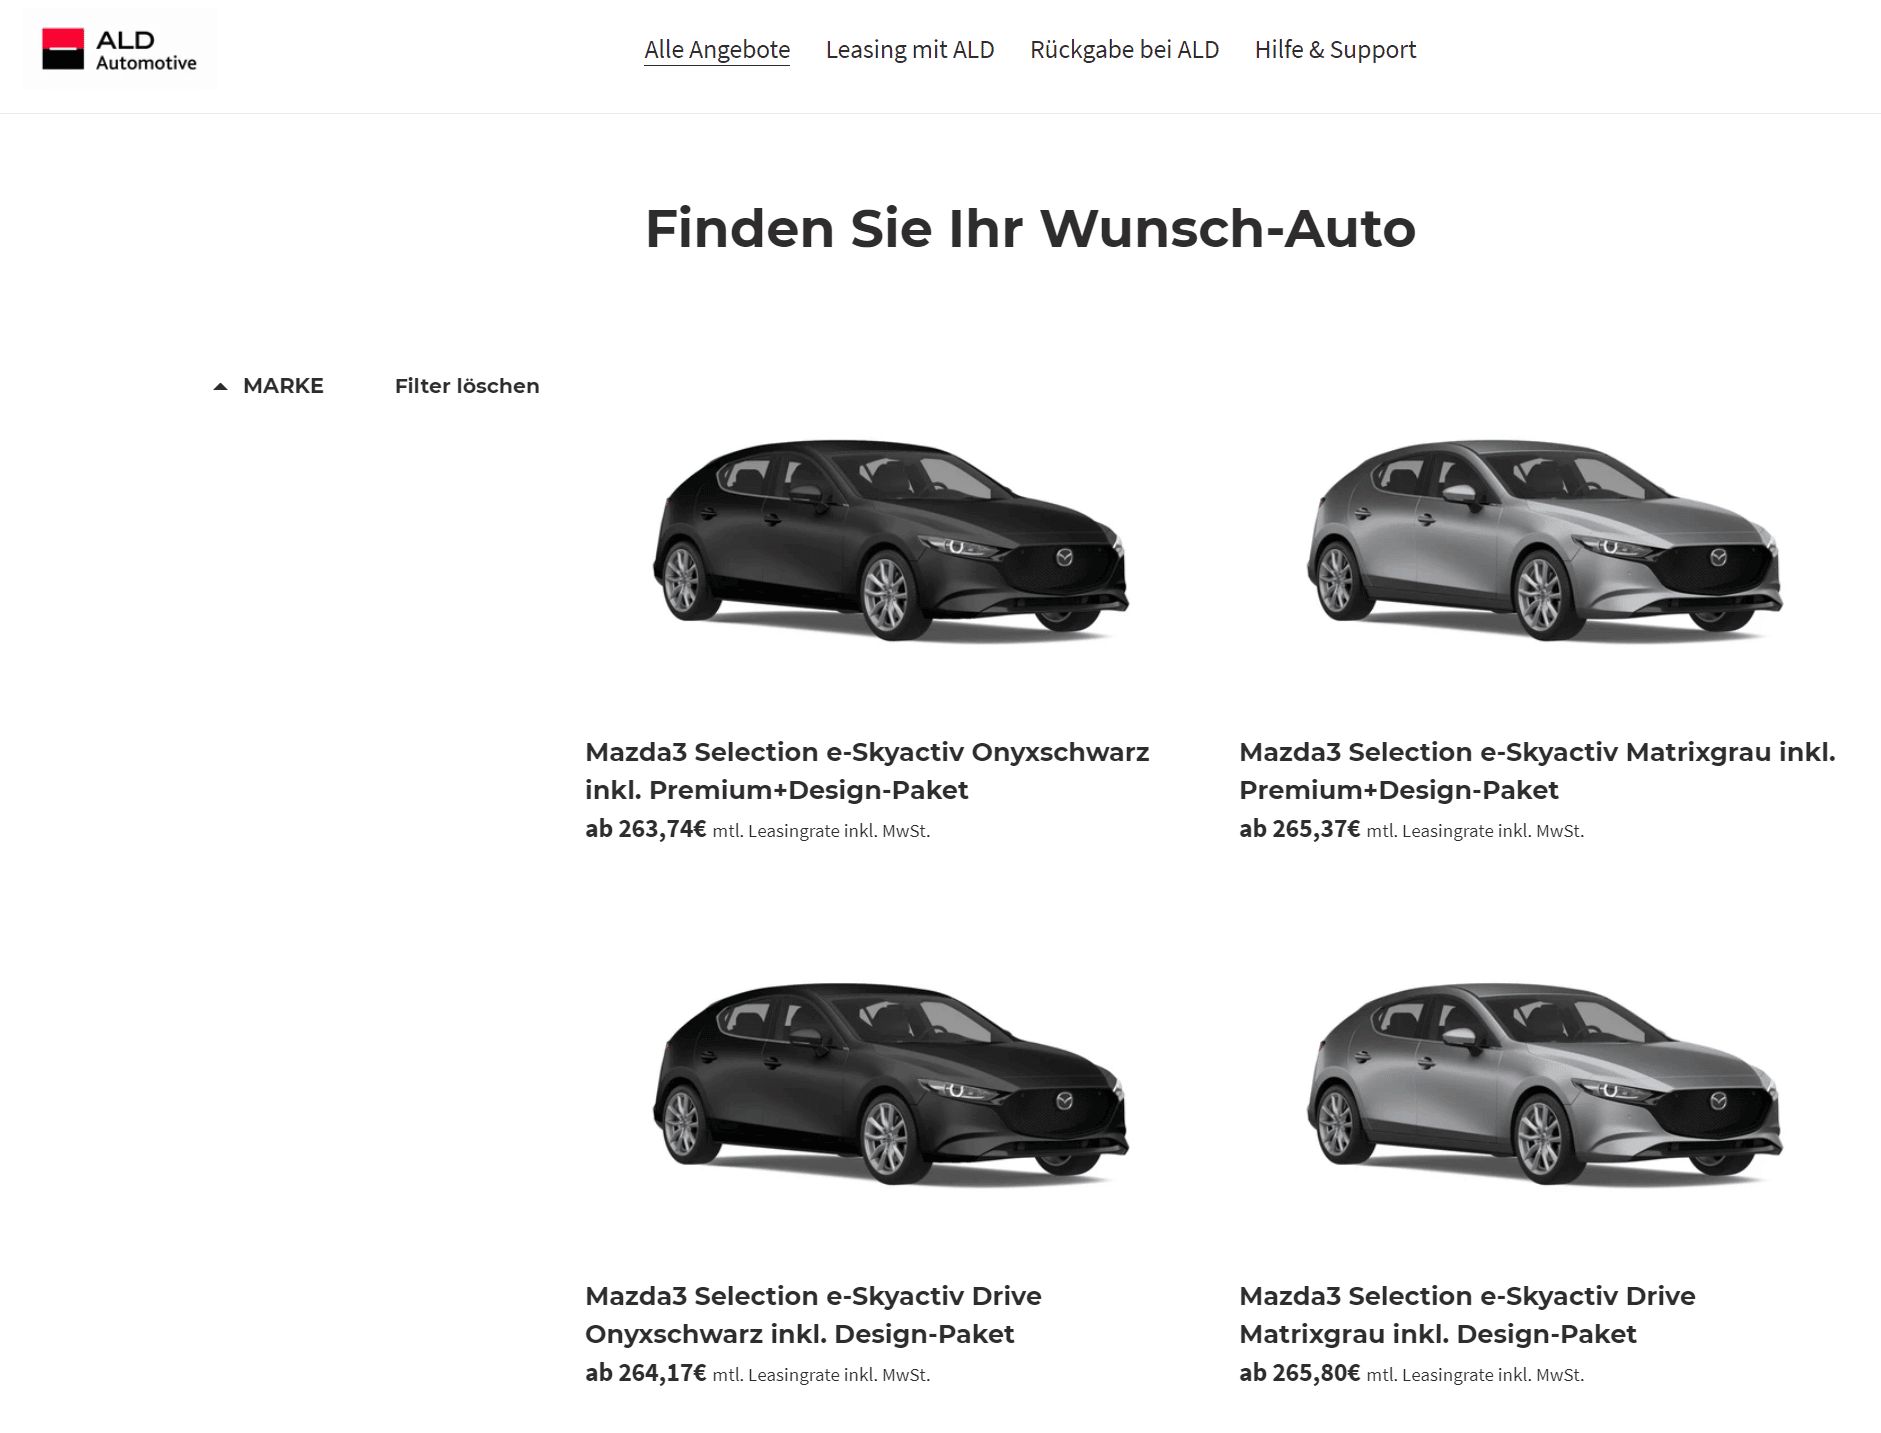The image size is (1881, 1433).
Task: Open Mazda3 Drive Matrixgrau Design-Paket title
Action: tap(1467, 1315)
